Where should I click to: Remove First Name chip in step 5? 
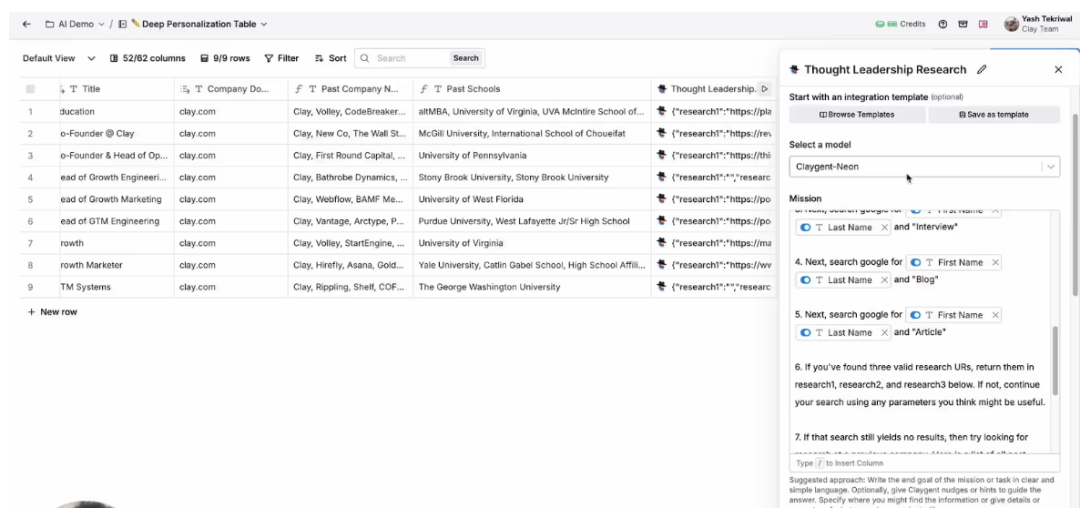point(995,315)
